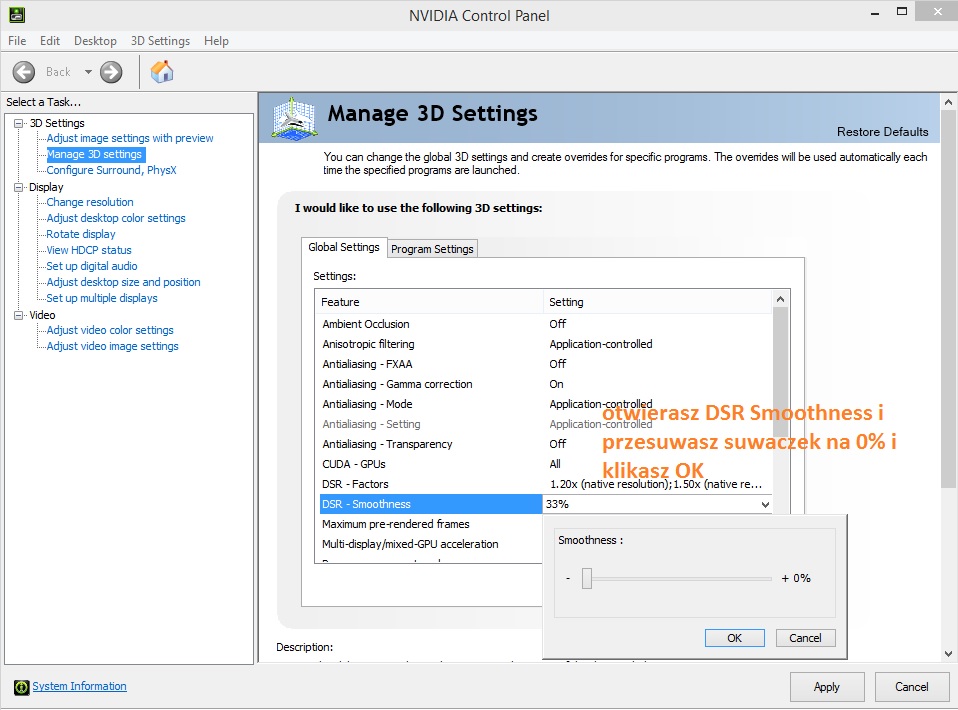Image resolution: width=958 pixels, height=710 pixels.
Task: Select the Antialiasing - FXAA row
Action: [546, 364]
